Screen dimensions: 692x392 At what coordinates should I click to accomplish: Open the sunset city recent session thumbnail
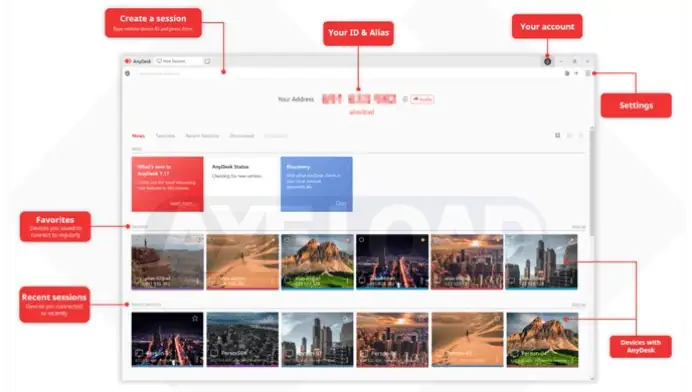pyautogui.click(x=392, y=339)
